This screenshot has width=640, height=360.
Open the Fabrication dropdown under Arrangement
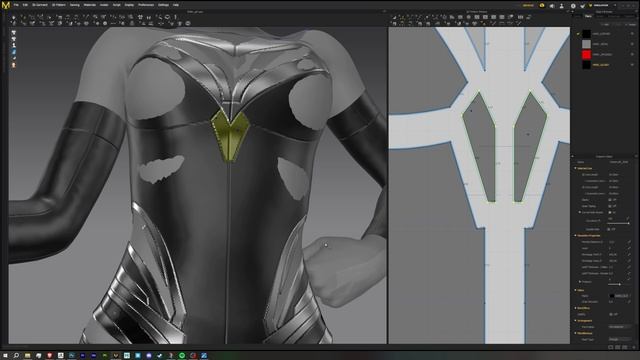tap(620, 327)
